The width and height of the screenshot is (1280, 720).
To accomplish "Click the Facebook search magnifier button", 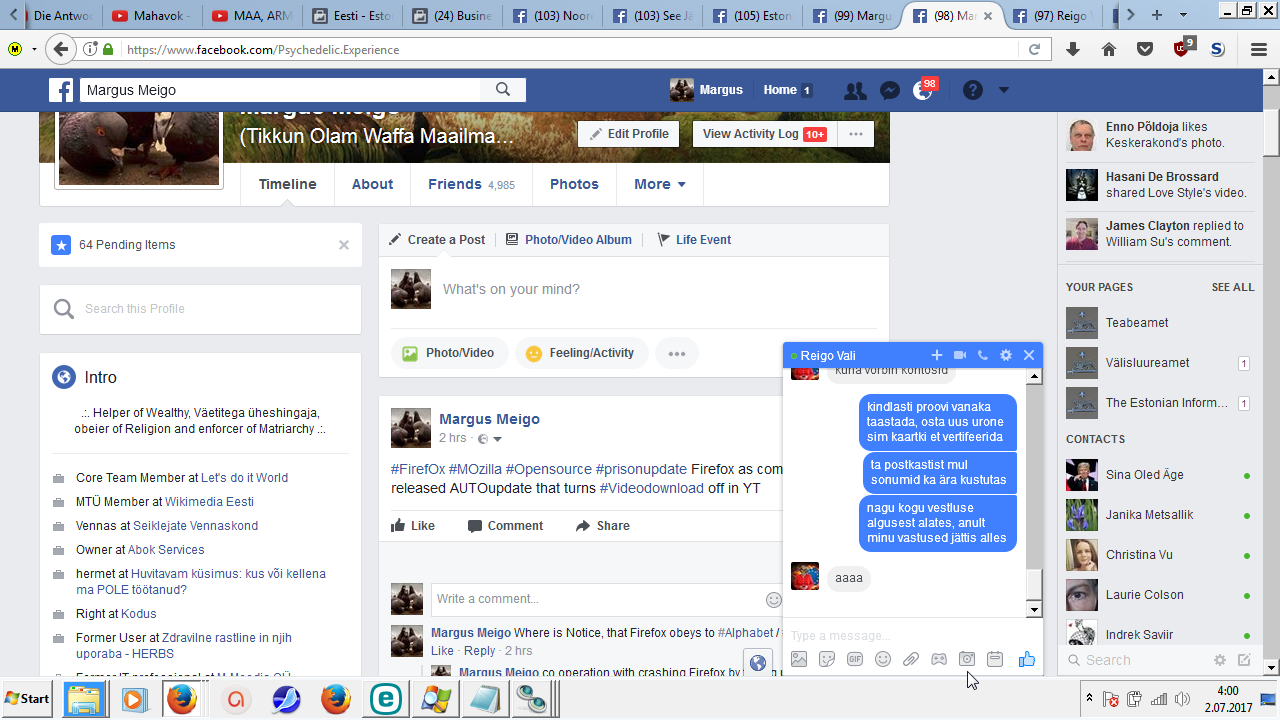I will coord(503,90).
